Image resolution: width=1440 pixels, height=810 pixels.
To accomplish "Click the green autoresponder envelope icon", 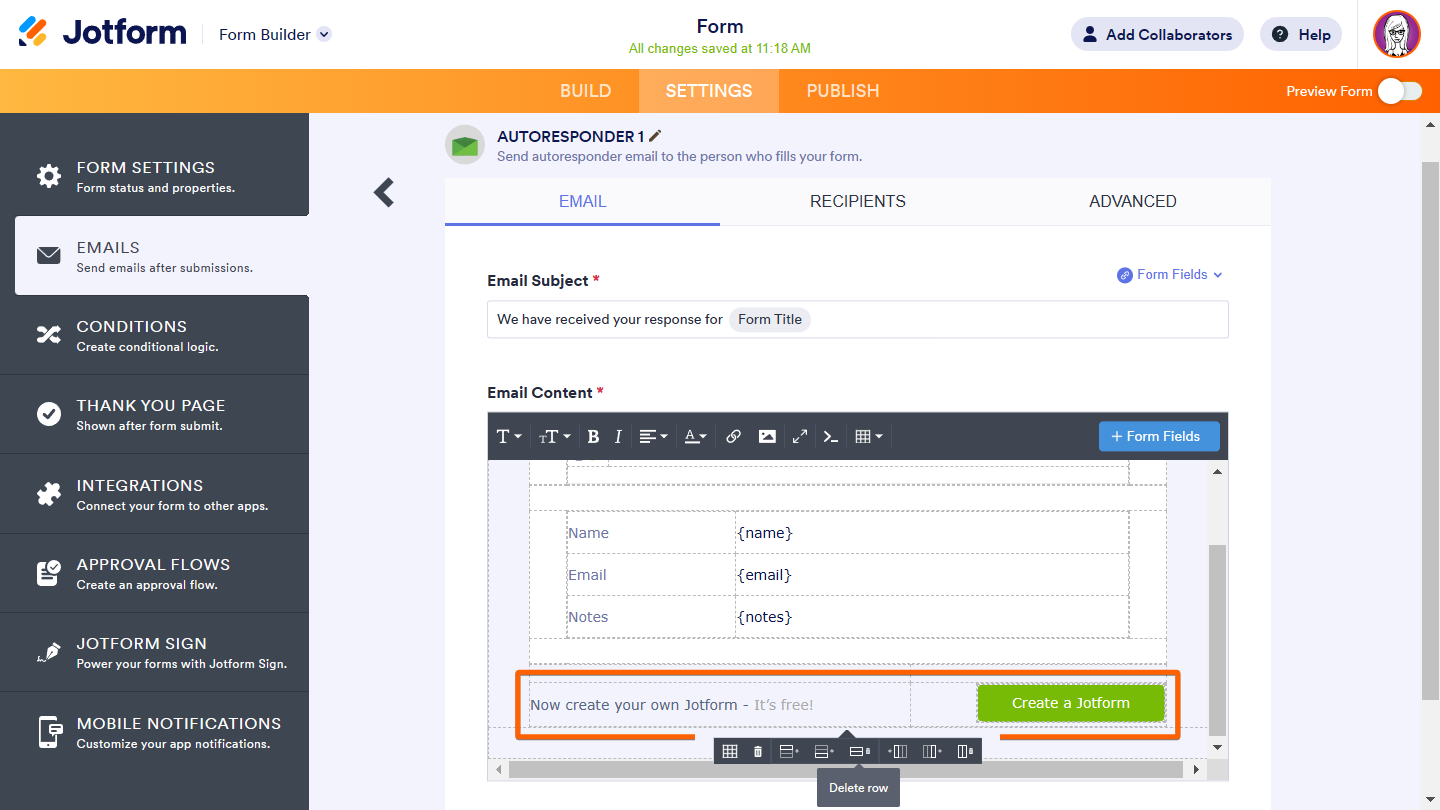I will 464,145.
